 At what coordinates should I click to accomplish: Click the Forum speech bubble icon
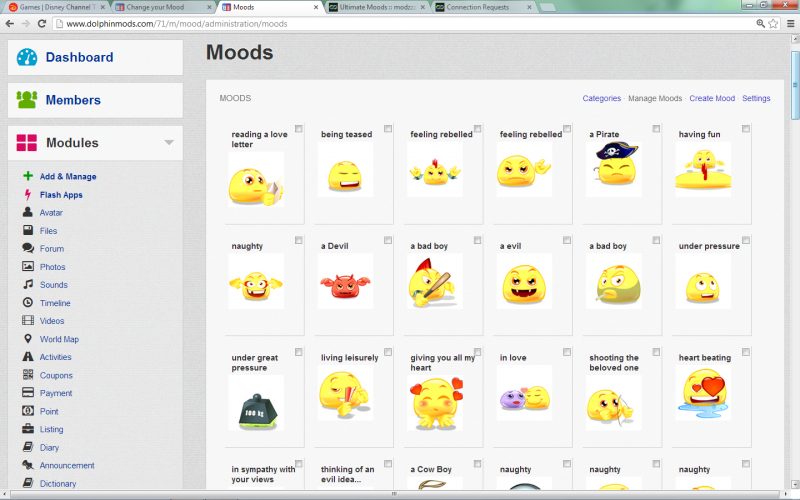(x=28, y=248)
